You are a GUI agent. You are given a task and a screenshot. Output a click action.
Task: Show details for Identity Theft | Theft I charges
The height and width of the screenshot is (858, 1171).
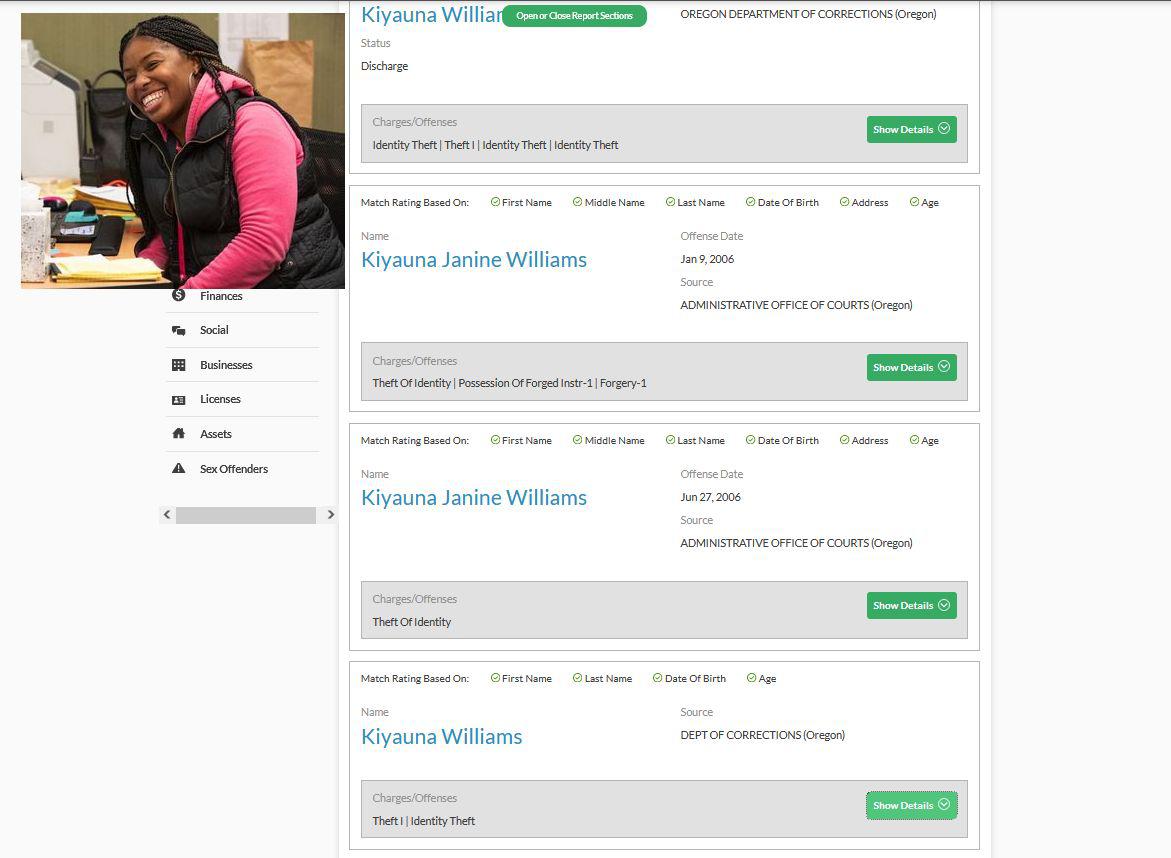point(911,129)
